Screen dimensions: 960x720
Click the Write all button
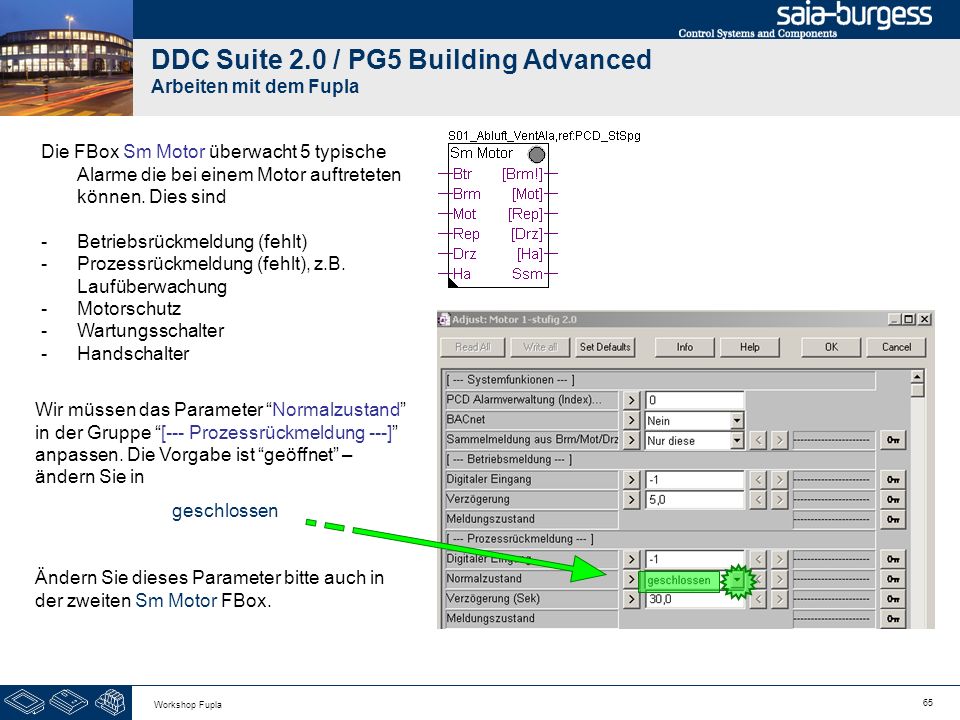[x=540, y=347]
